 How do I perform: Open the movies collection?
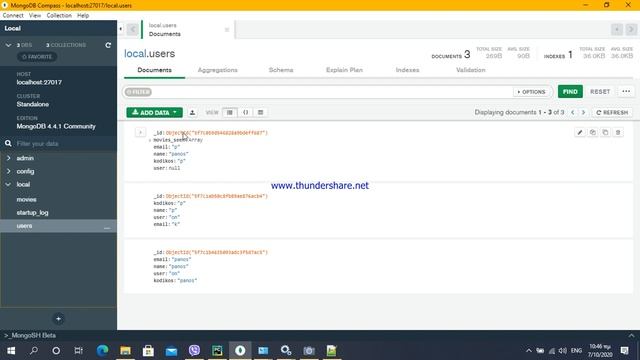click(27, 200)
